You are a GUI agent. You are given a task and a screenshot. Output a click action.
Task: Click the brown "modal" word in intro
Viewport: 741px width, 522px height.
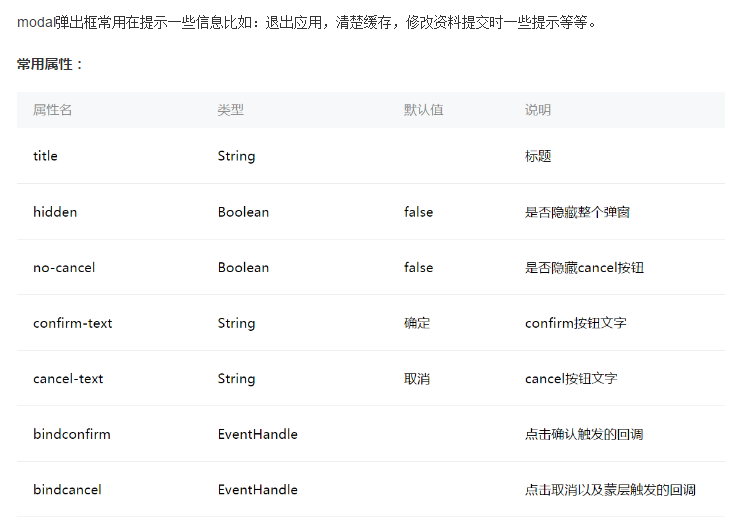[35, 21]
